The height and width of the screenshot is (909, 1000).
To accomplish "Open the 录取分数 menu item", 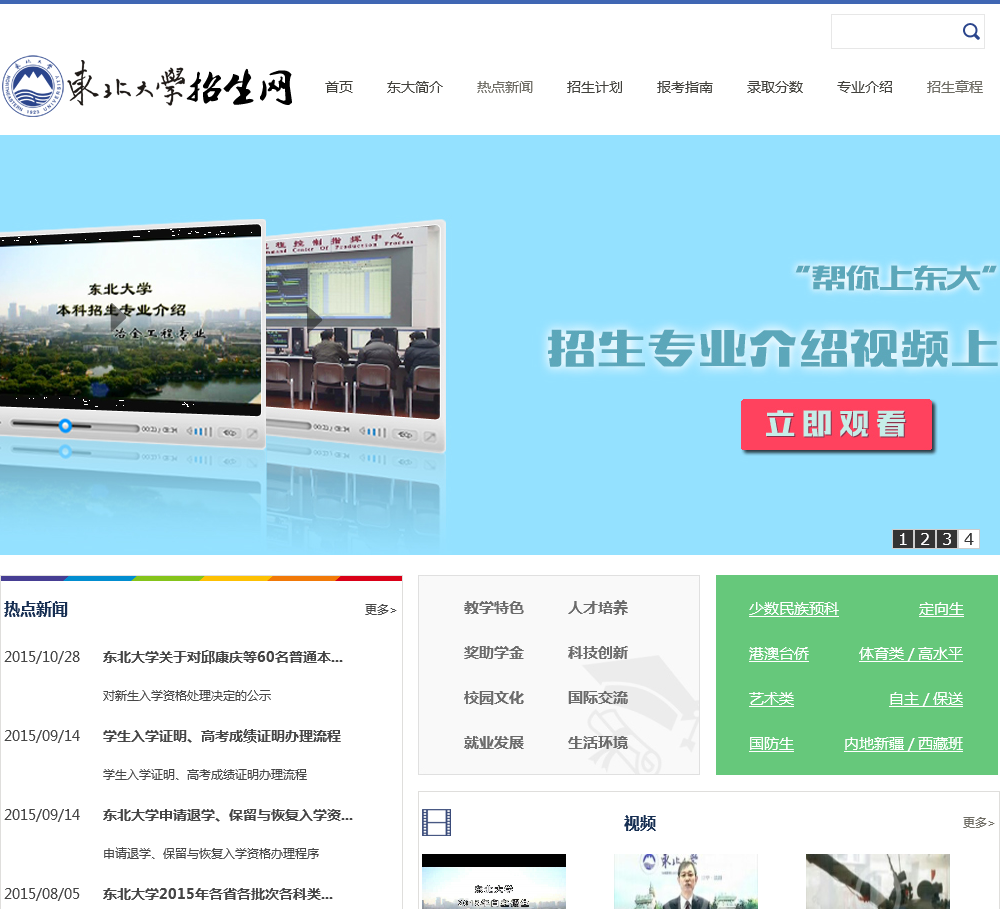I will pyautogui.click(x=775, y=87).
